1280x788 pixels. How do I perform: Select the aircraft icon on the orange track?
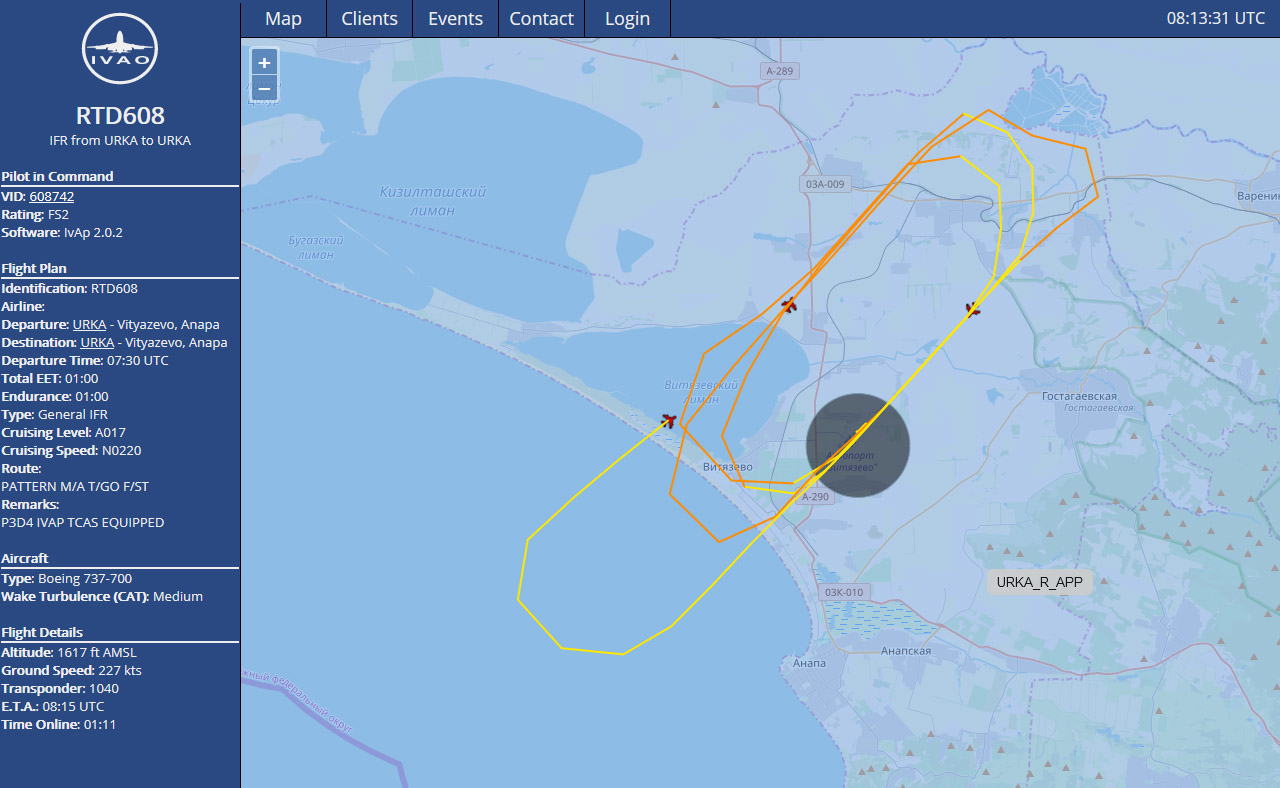click(789, 305)
